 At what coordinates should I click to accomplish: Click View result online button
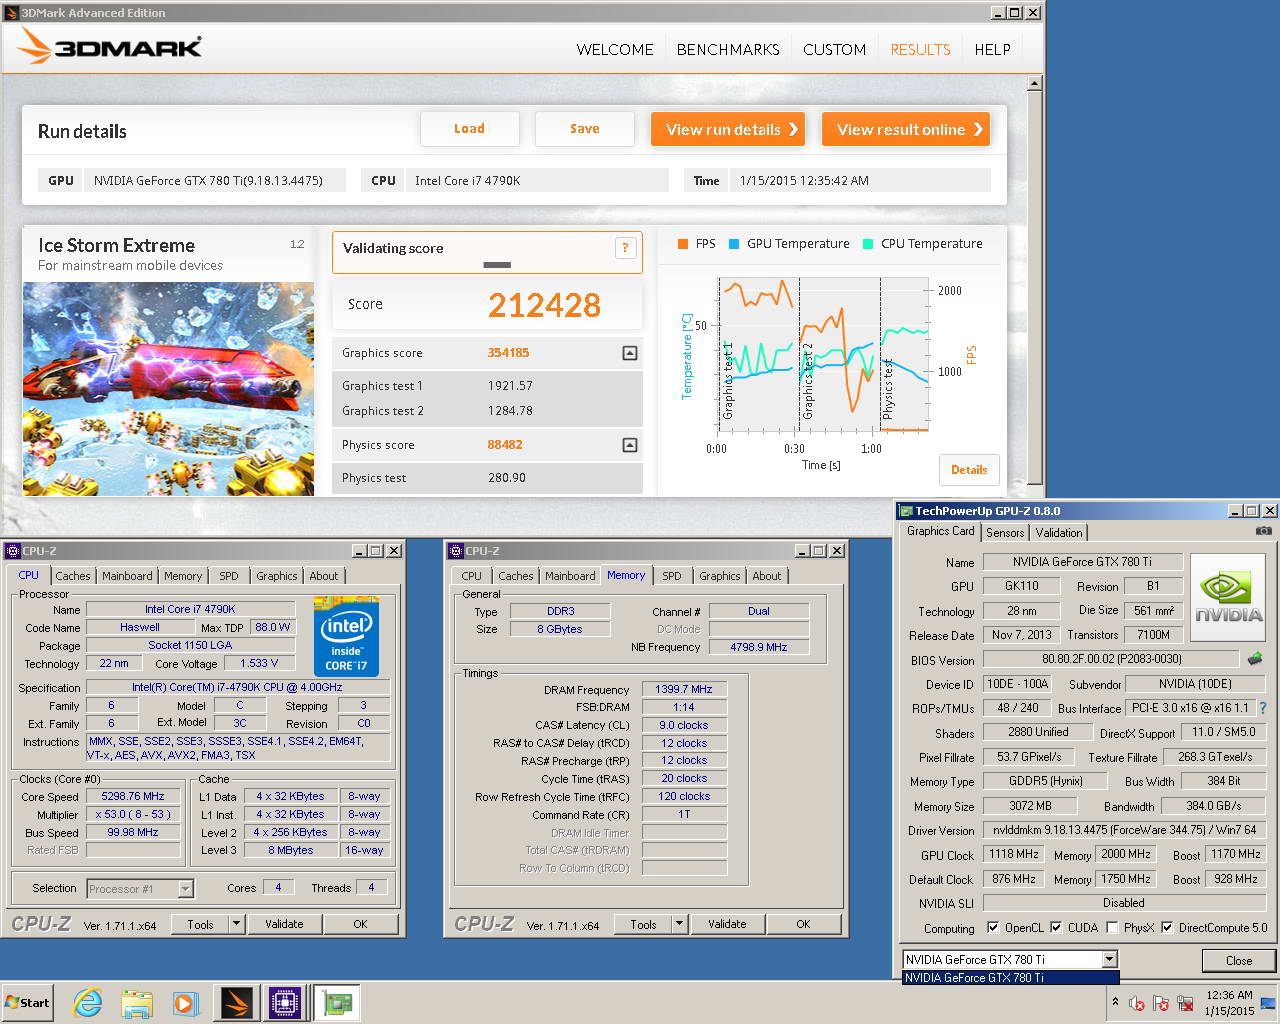click(x=906, y=129)
